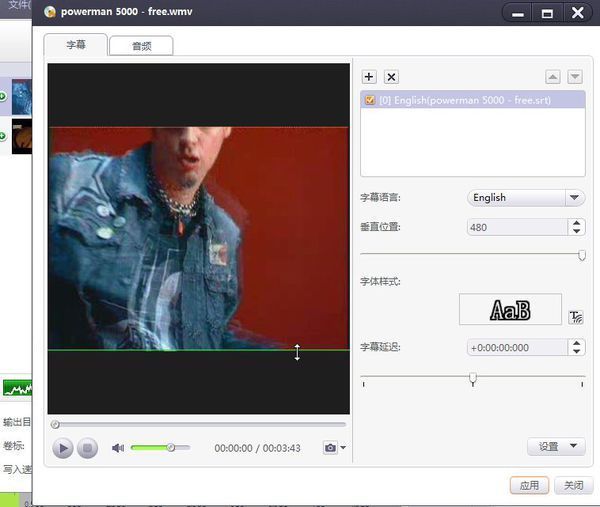Switch to the 字幕 subtitle tab
The image size is (600, 507).
pyautogui.click(x=76, y=45)
